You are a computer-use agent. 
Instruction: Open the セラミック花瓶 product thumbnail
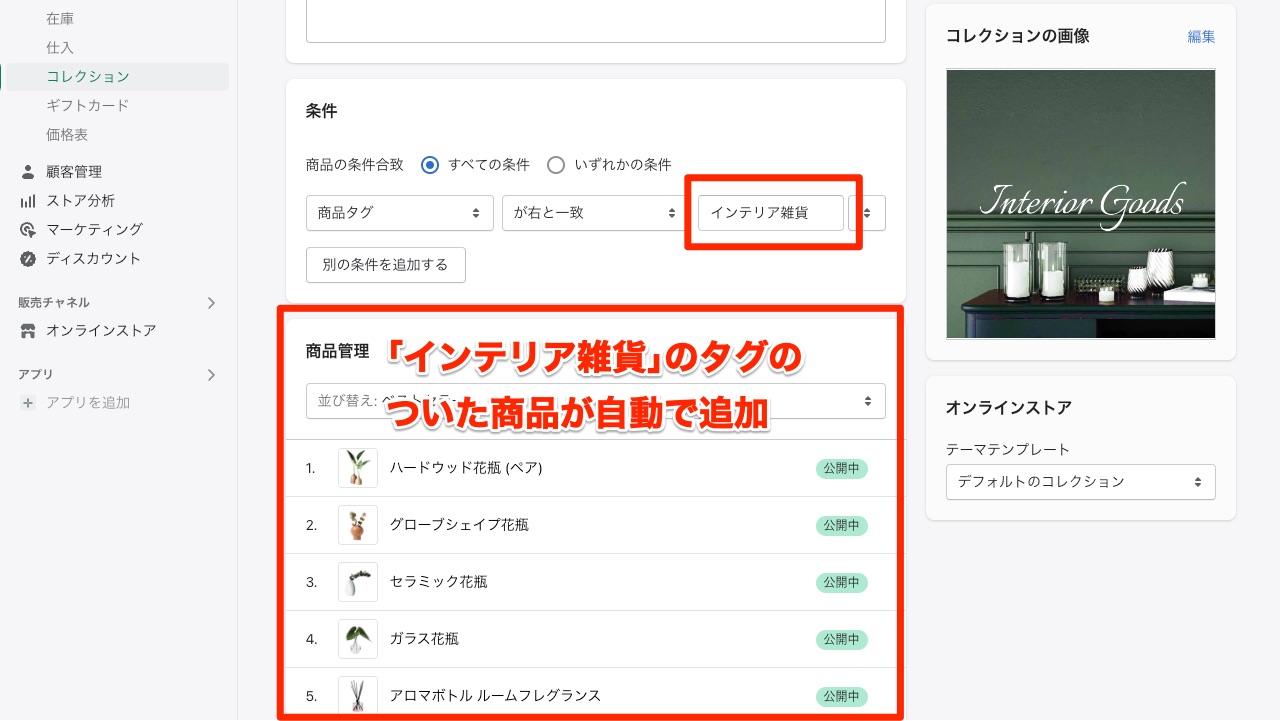point(358,582)
